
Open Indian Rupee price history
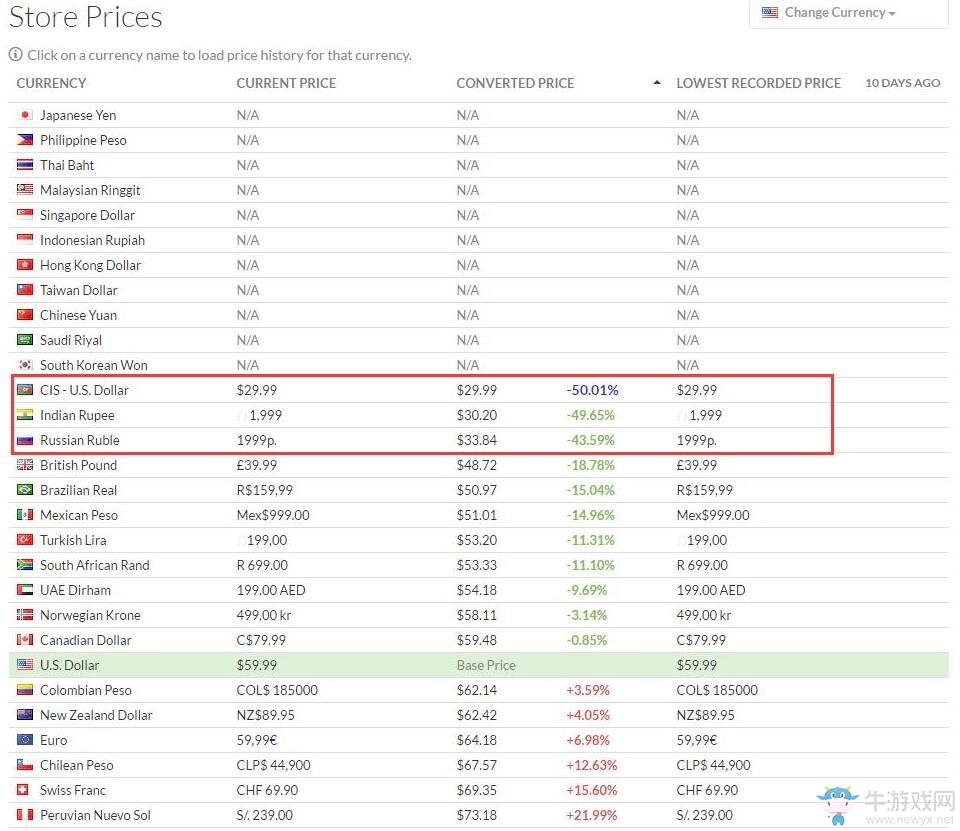coord(77,415)
